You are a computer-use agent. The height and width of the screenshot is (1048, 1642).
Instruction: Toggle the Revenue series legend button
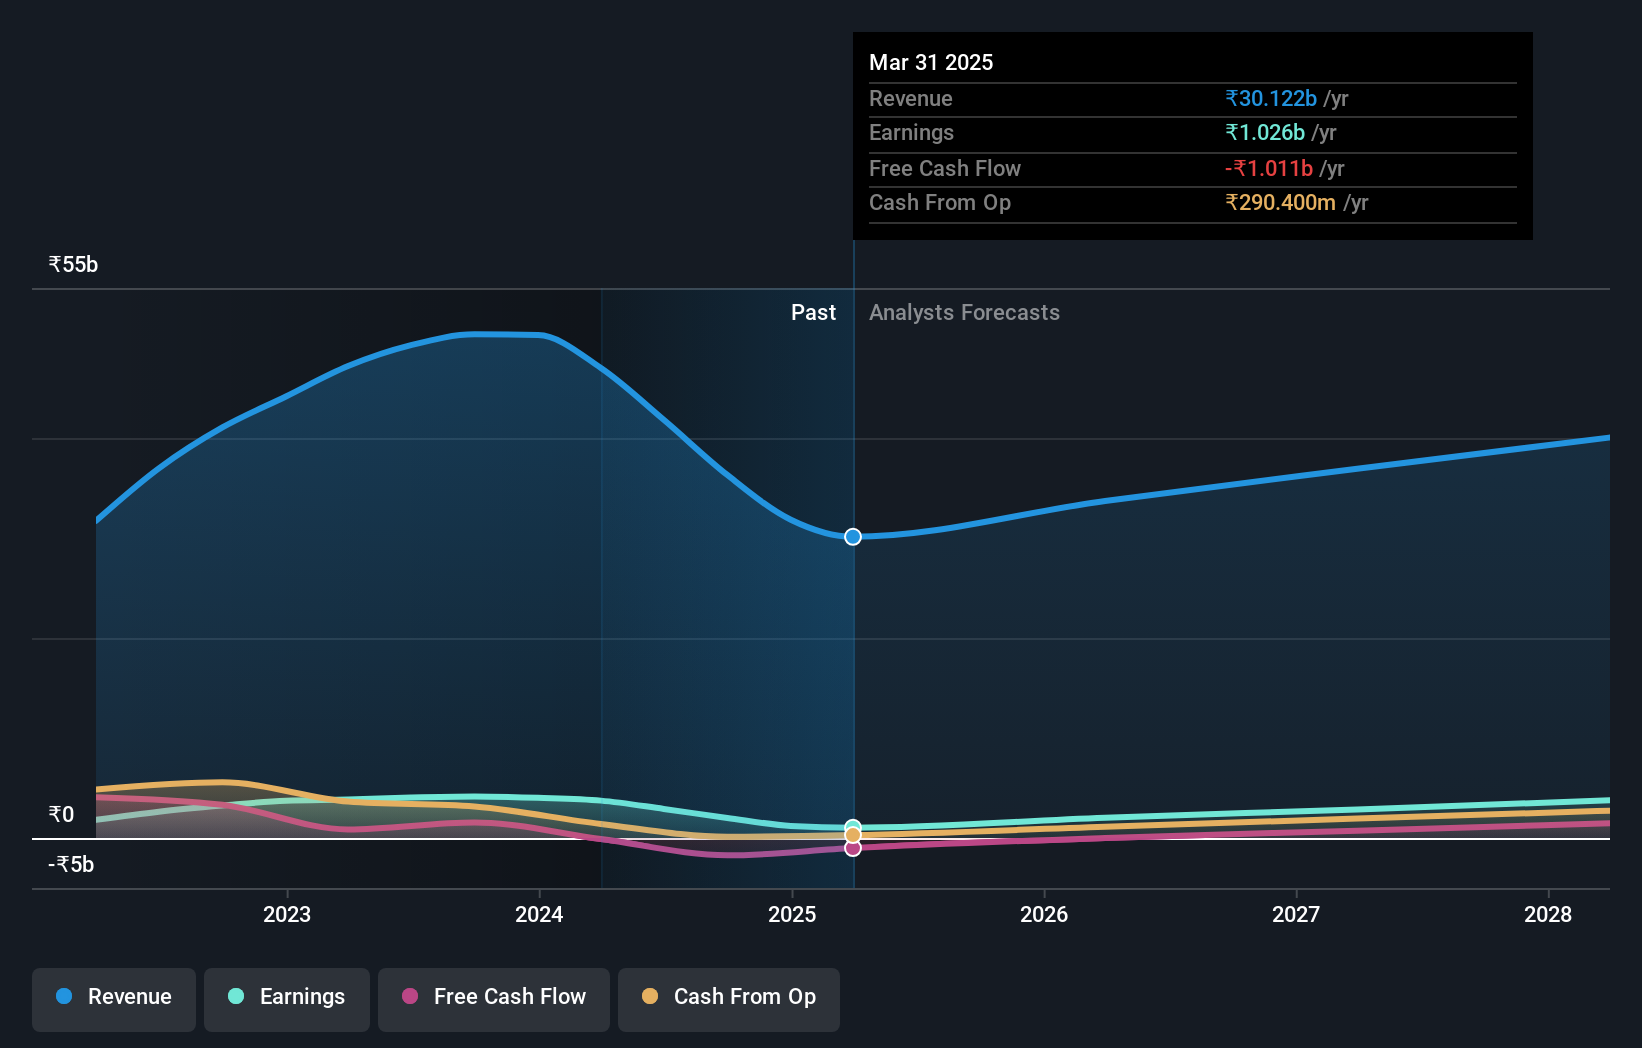pos(114,999)
